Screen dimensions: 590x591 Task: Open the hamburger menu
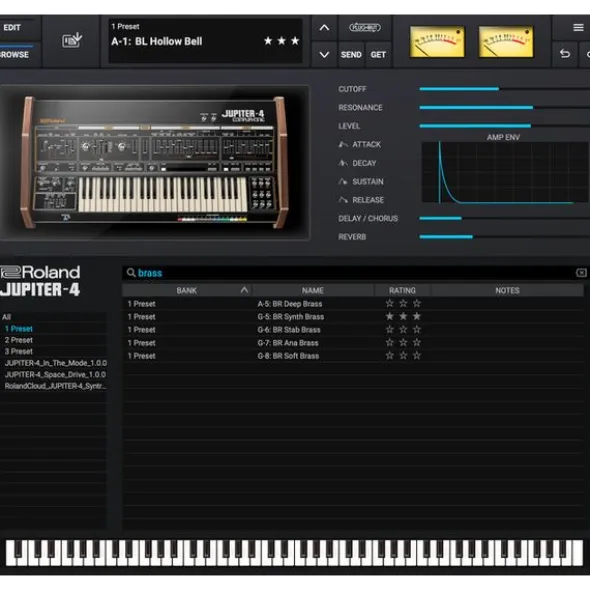pyautogui.click(x=578, y=28)
